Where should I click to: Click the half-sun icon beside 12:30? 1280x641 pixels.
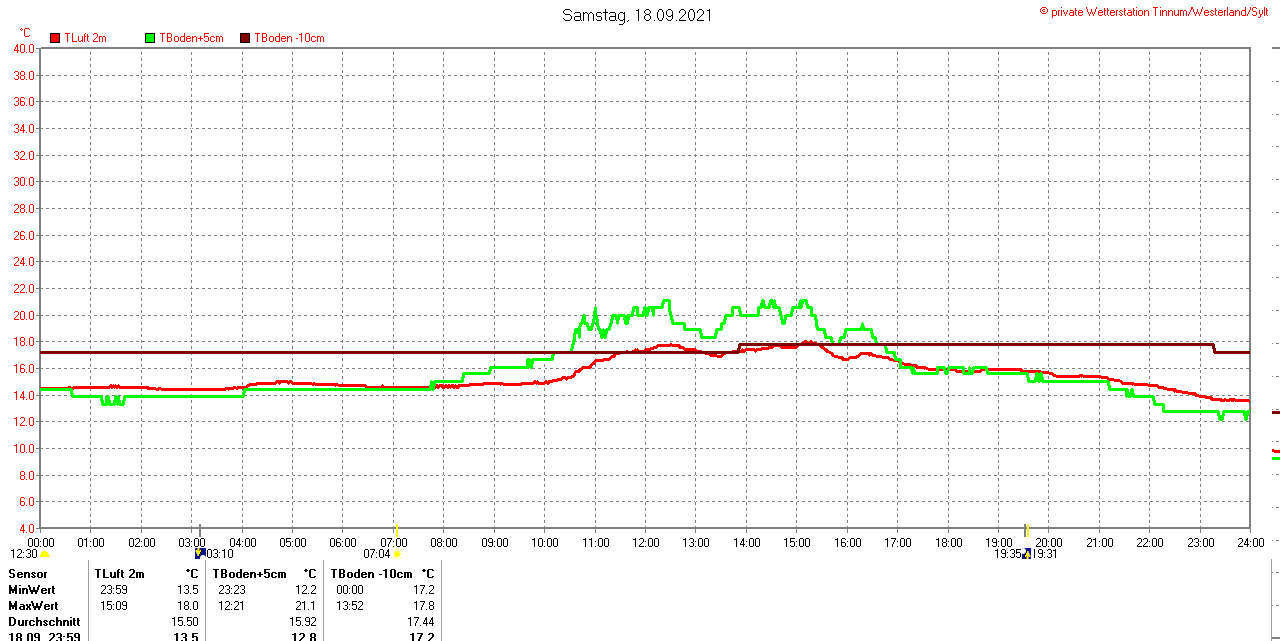[44, 554]
